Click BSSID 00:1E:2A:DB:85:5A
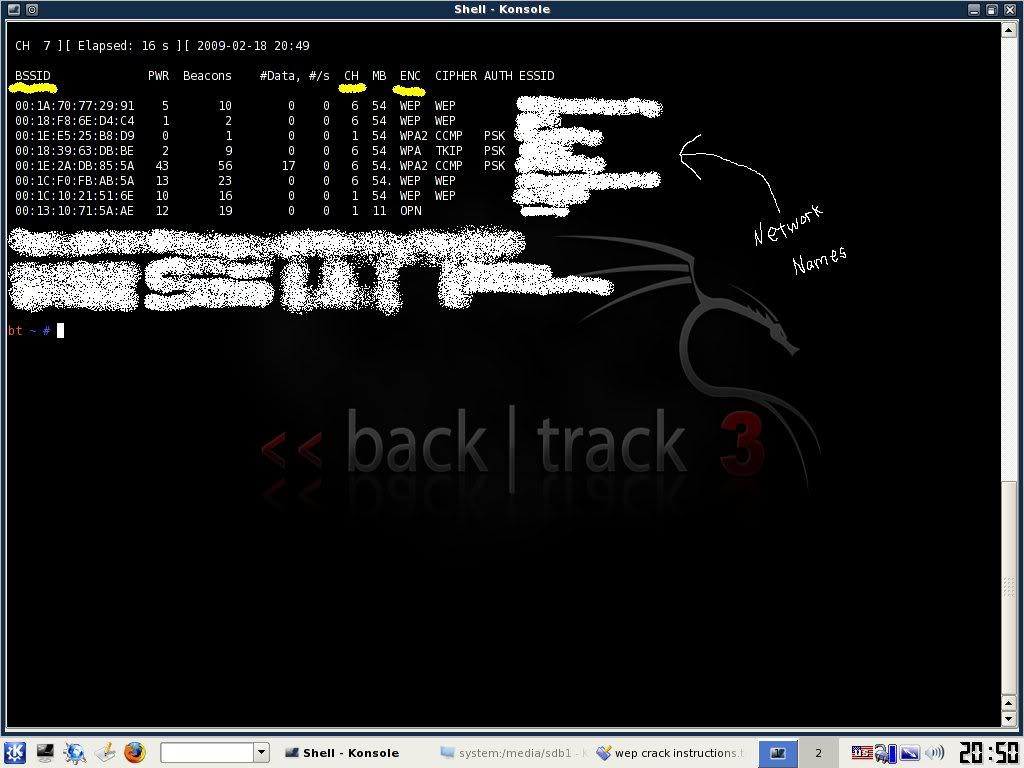Viewport: 1024px width, 768px height. pos(74,165)
